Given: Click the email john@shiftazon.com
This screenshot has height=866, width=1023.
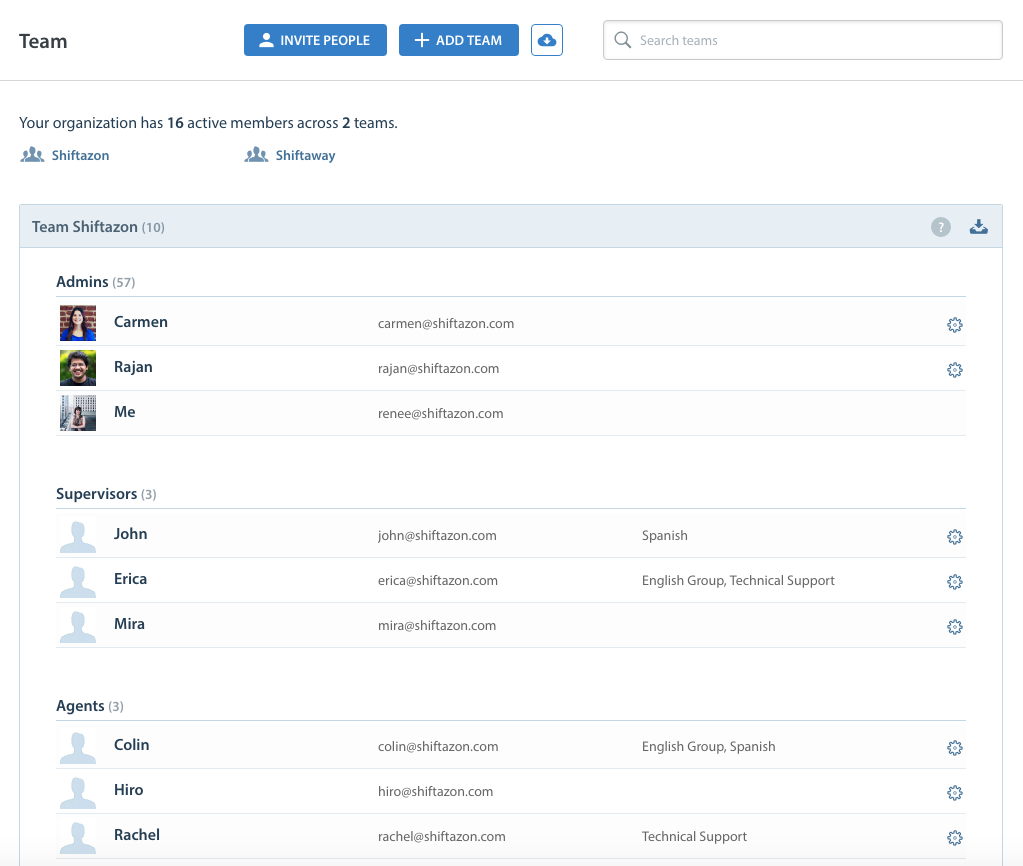Looking at the screenshot, I should 437,536.
